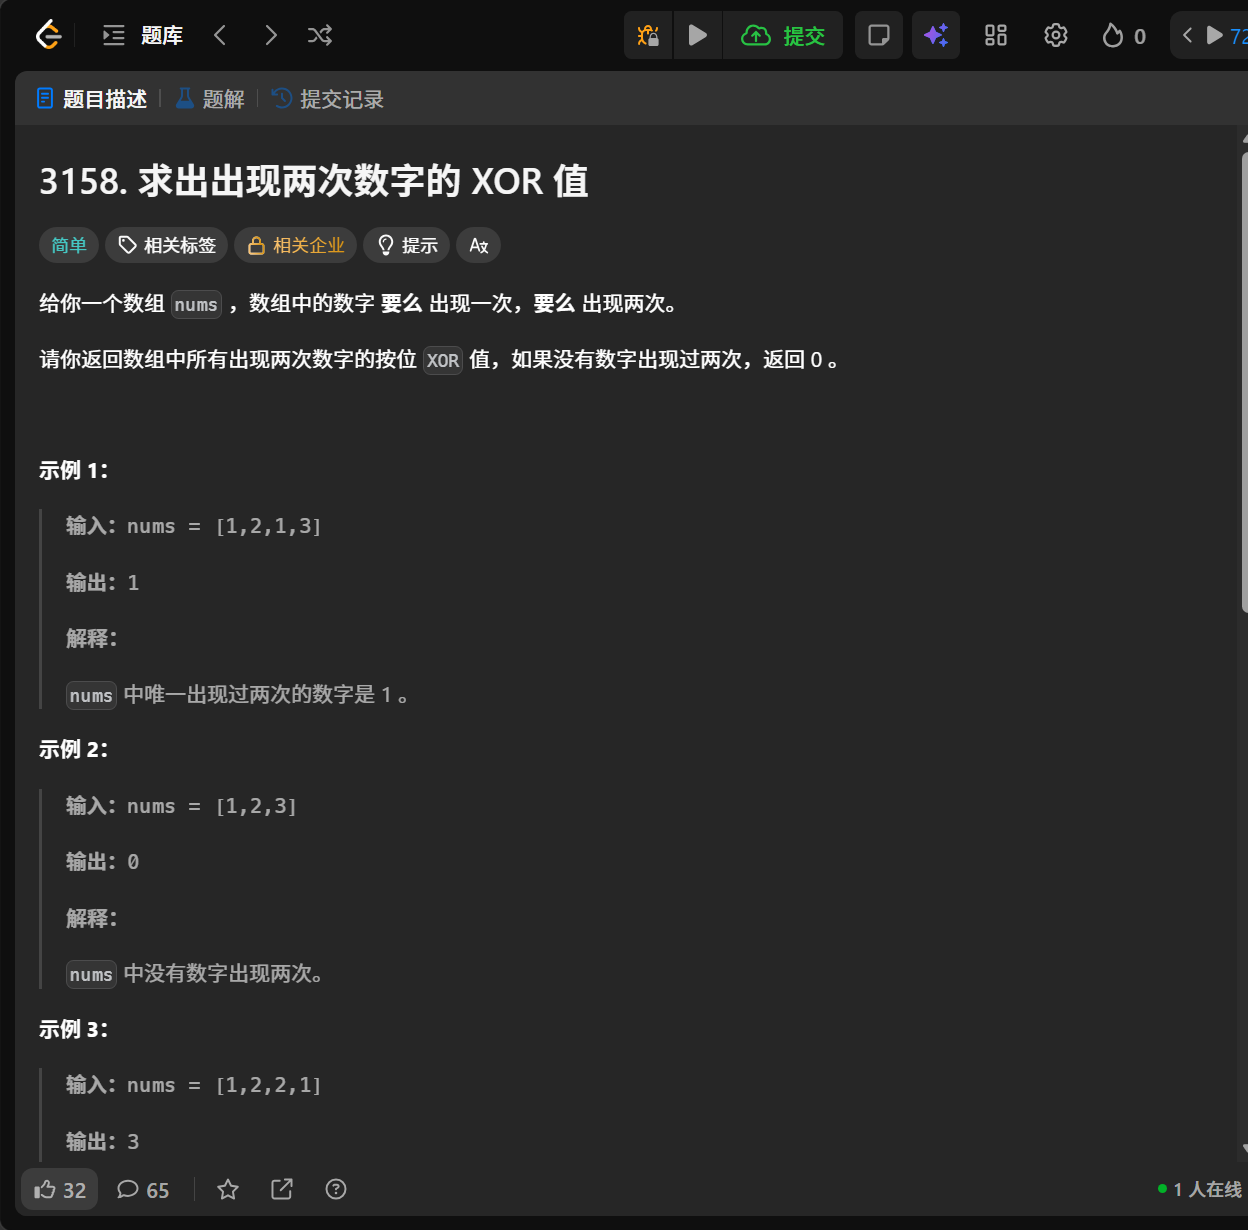Click the 简单 difficulty tag
Screen dimensions: 1248x1230
coord(69,245)
